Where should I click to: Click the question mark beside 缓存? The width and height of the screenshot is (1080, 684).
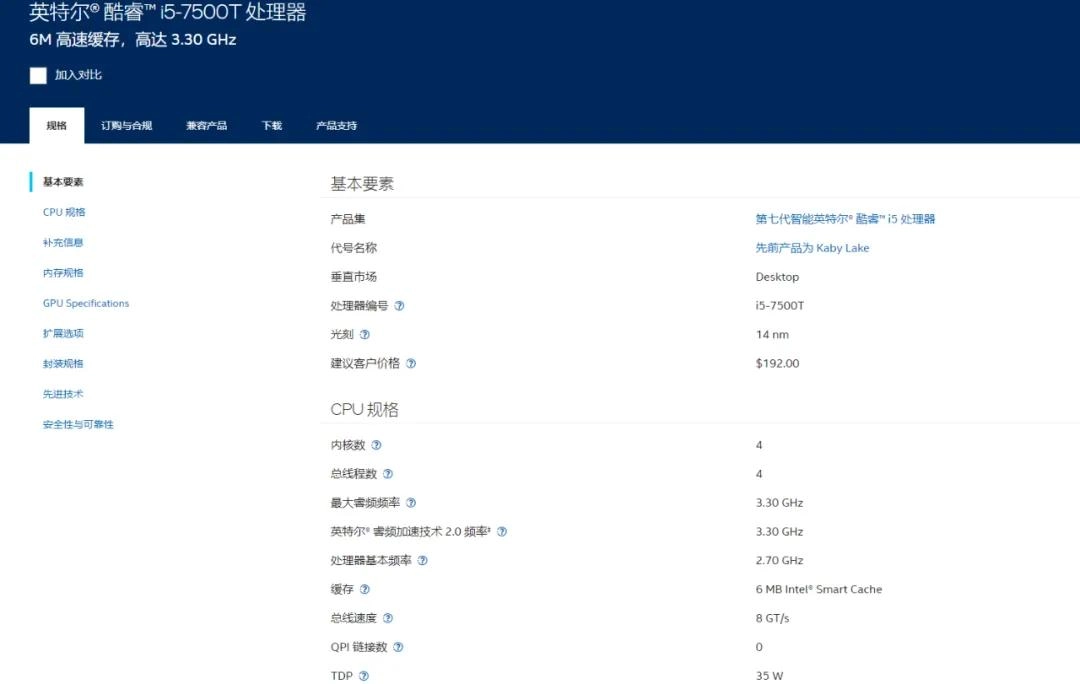click(365, 590)
